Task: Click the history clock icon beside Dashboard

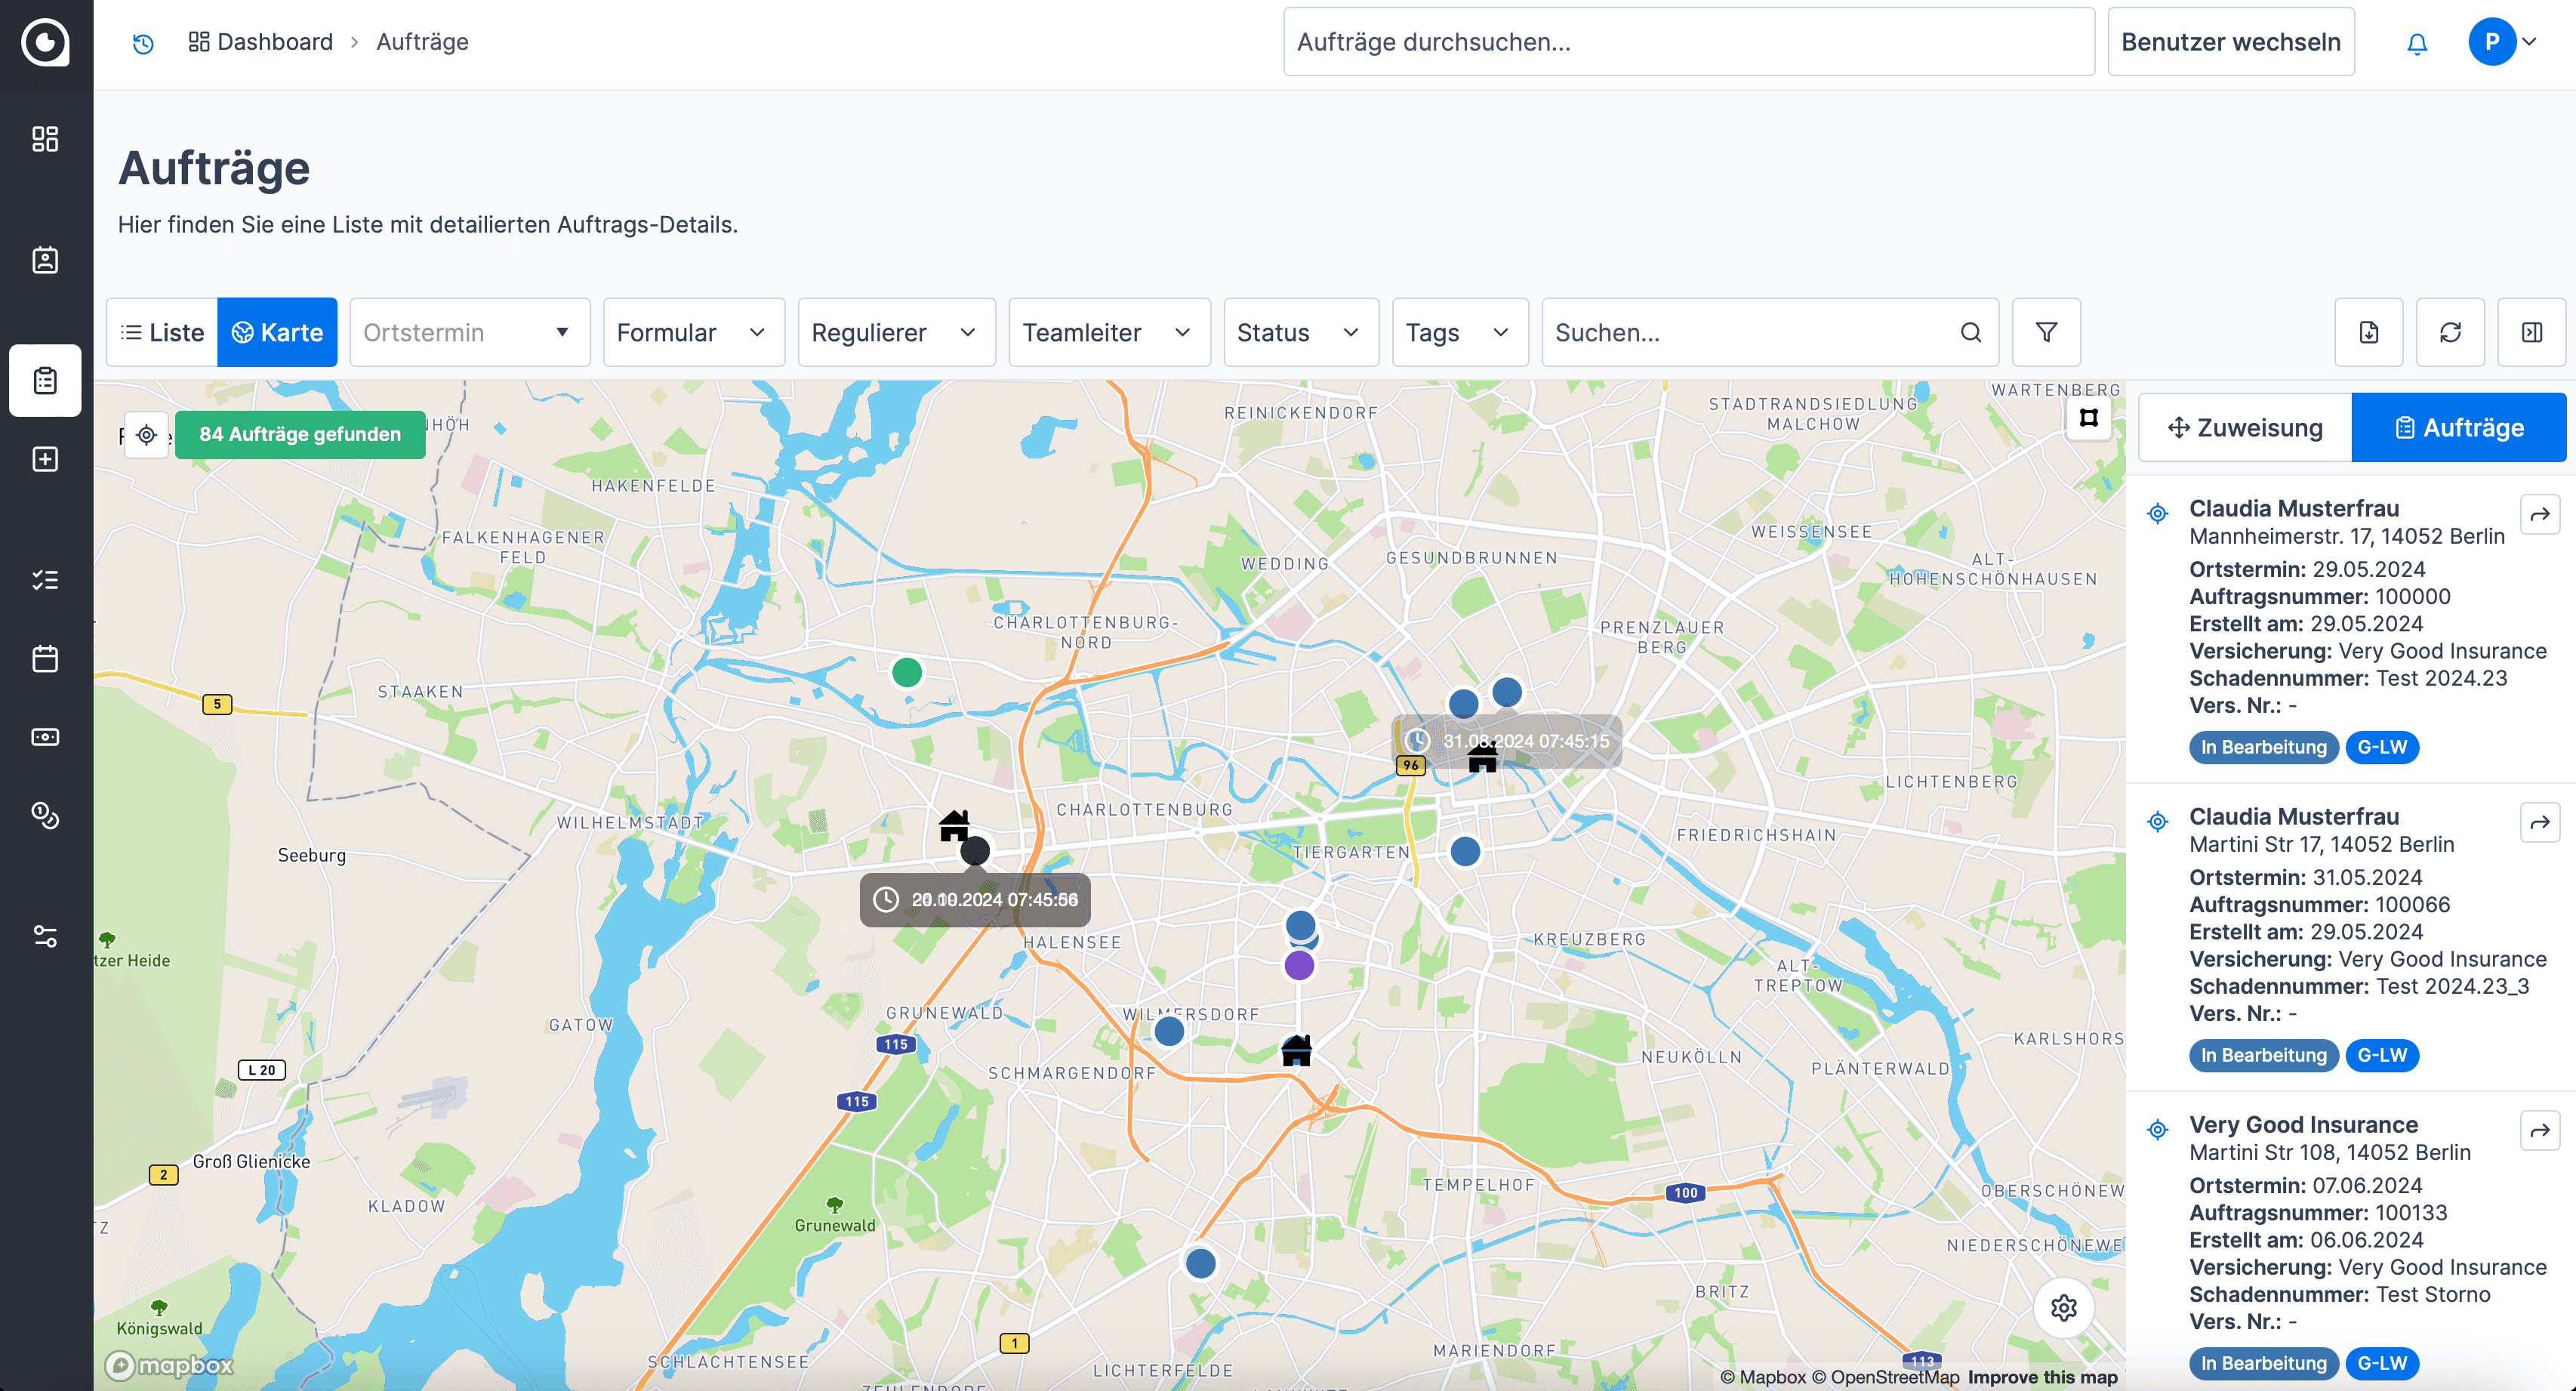Action: pyautogui.click(x=143, y=43)
